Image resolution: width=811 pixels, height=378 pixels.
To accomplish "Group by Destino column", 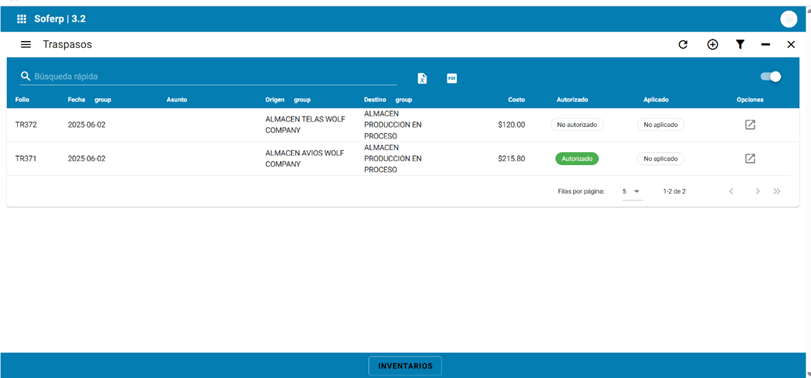I will [404, 100].
